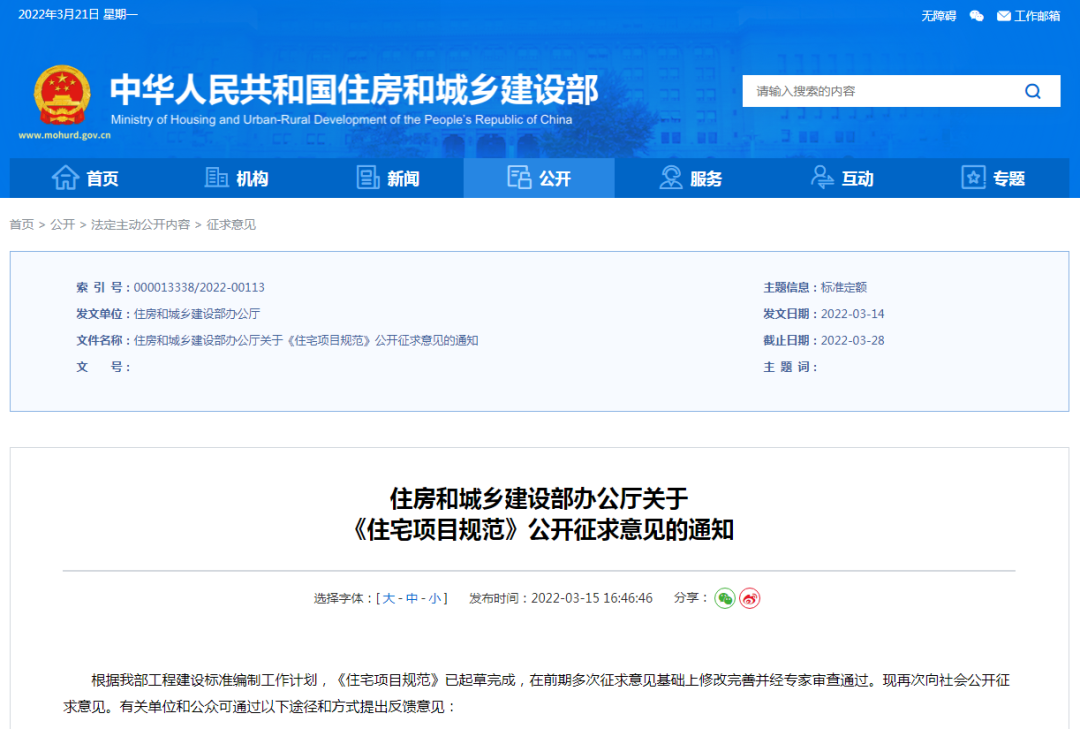Click the WeChat share icon
This screenshot has height=729, width=1080.
(x=724, y=598)
